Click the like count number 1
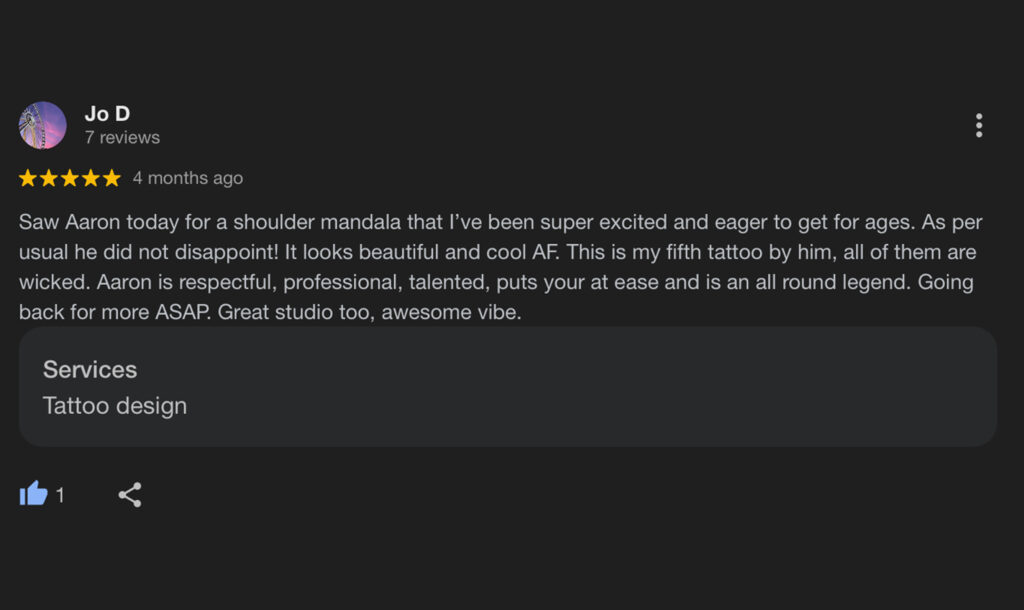Viewport: 1024px width, 610px height. click(60, 496)
